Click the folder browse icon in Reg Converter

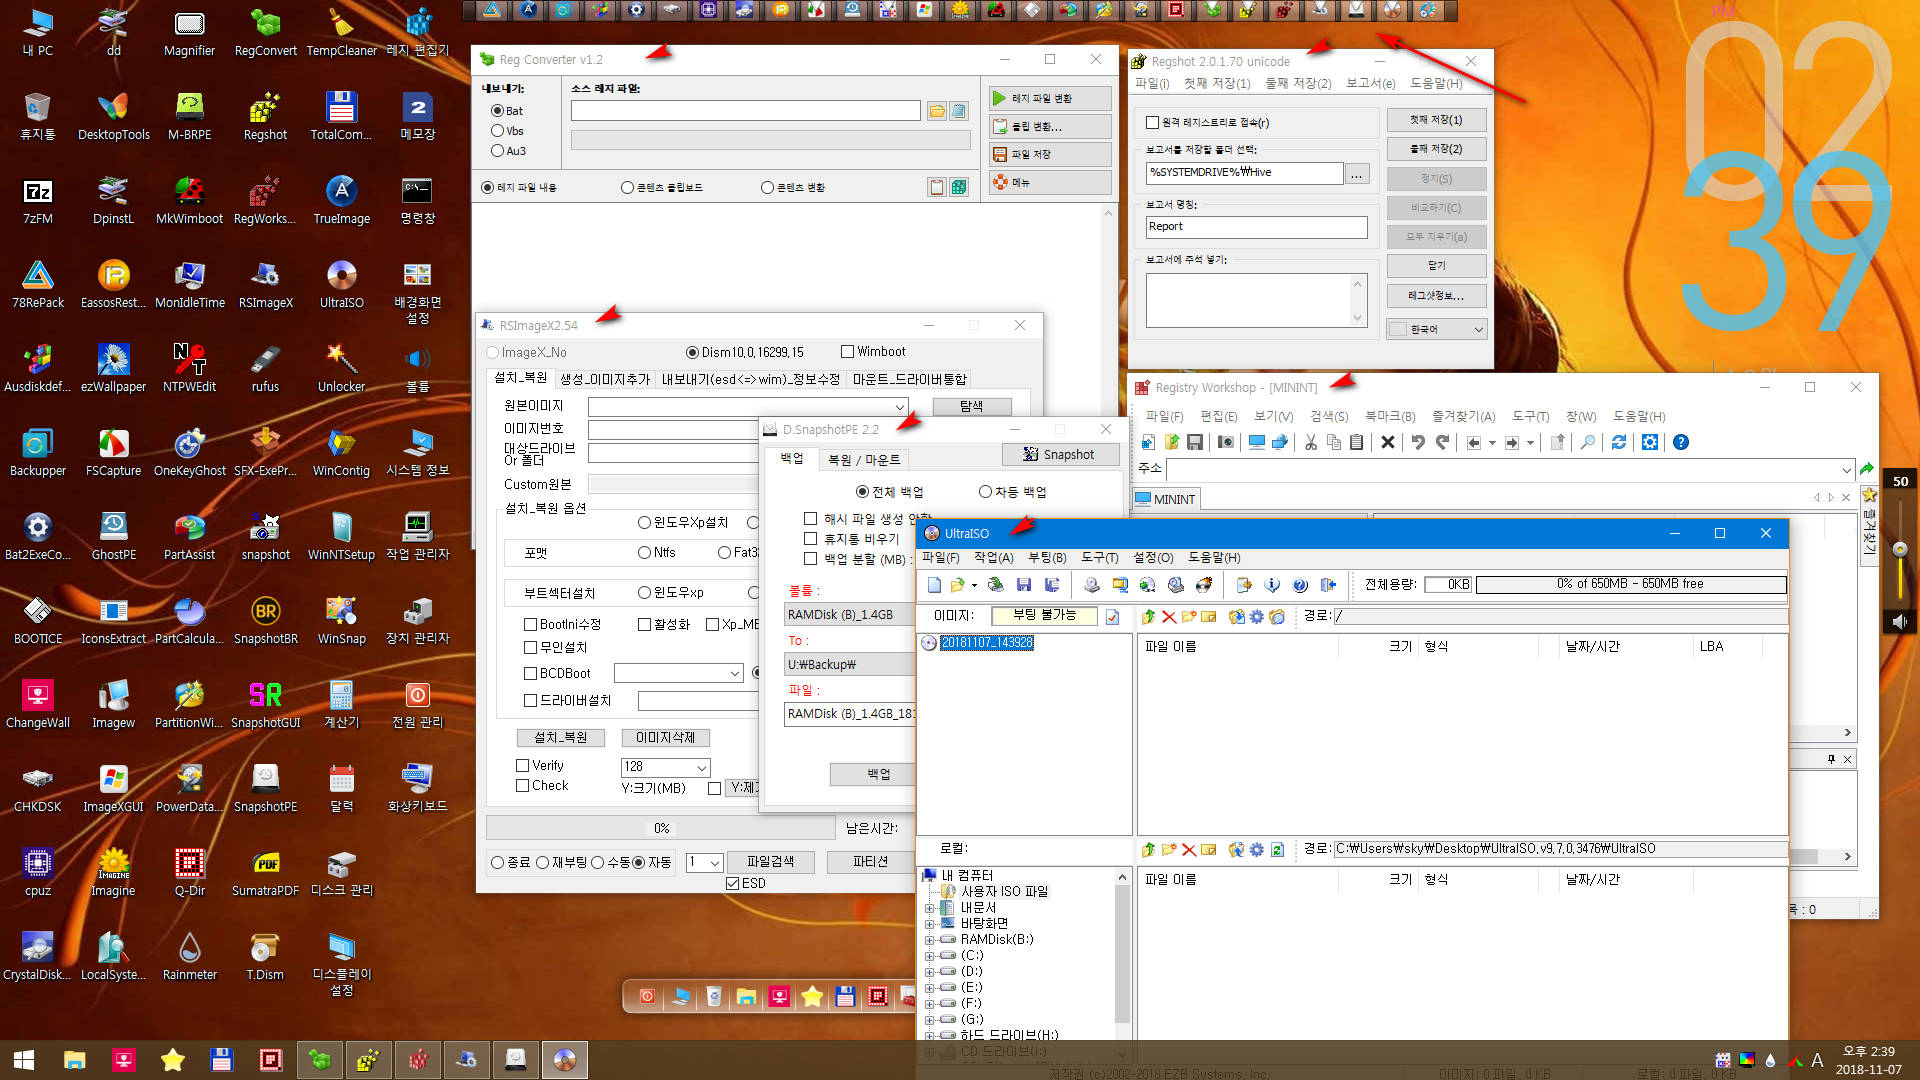[936, 111]
